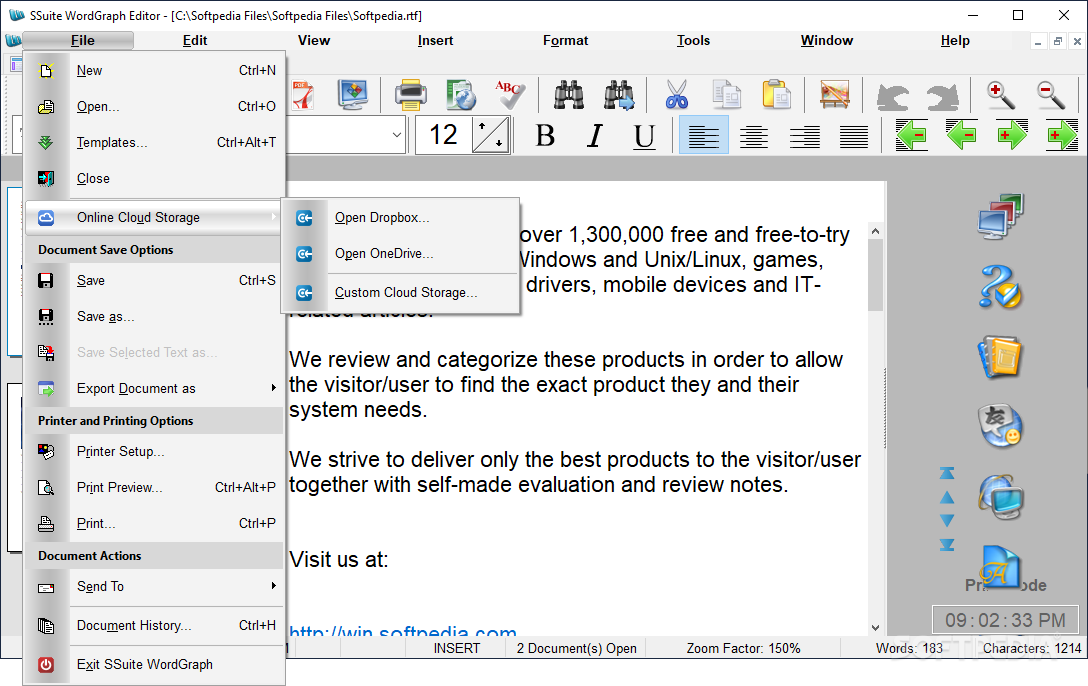Choose Open Dropbox... from submenu

(x=400, y=218)
